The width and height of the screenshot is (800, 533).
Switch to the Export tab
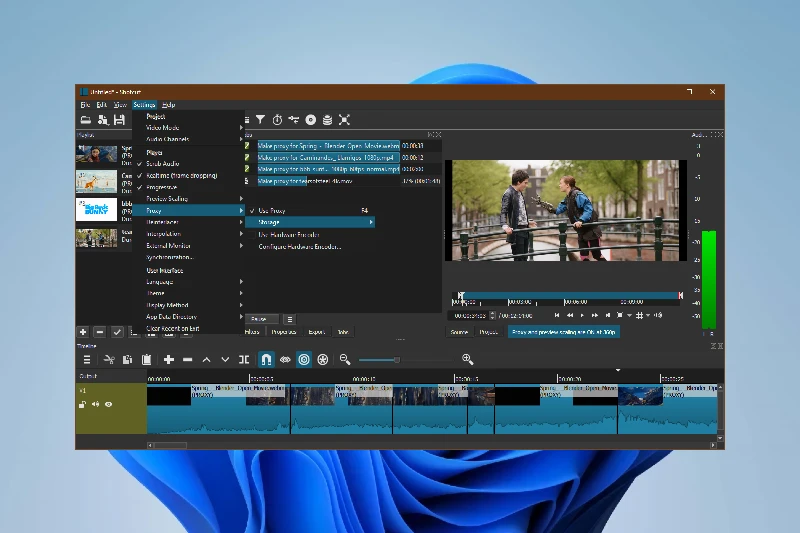click(x=316, y=332)
